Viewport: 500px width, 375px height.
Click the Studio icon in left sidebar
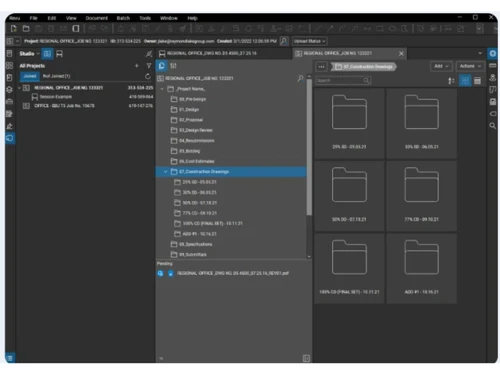10,138
